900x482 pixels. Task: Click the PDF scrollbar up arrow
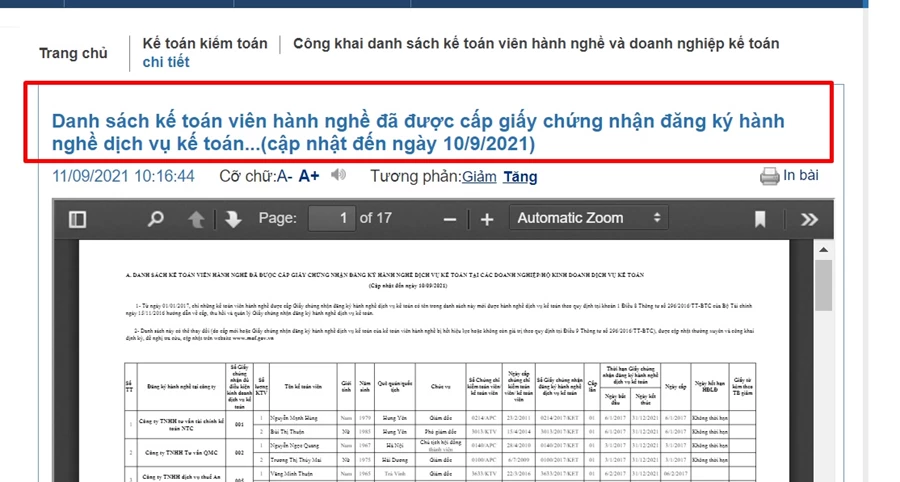point(824,249)
